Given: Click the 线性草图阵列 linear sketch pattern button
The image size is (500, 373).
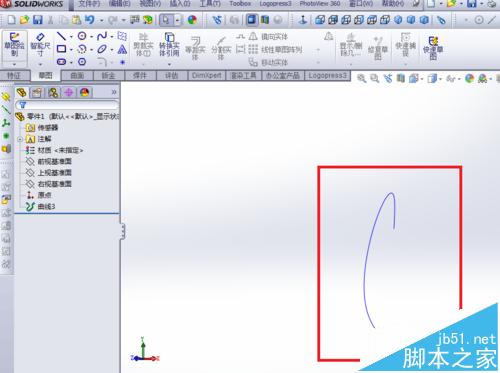Looking at the screenshot, I should click(275, 50).
